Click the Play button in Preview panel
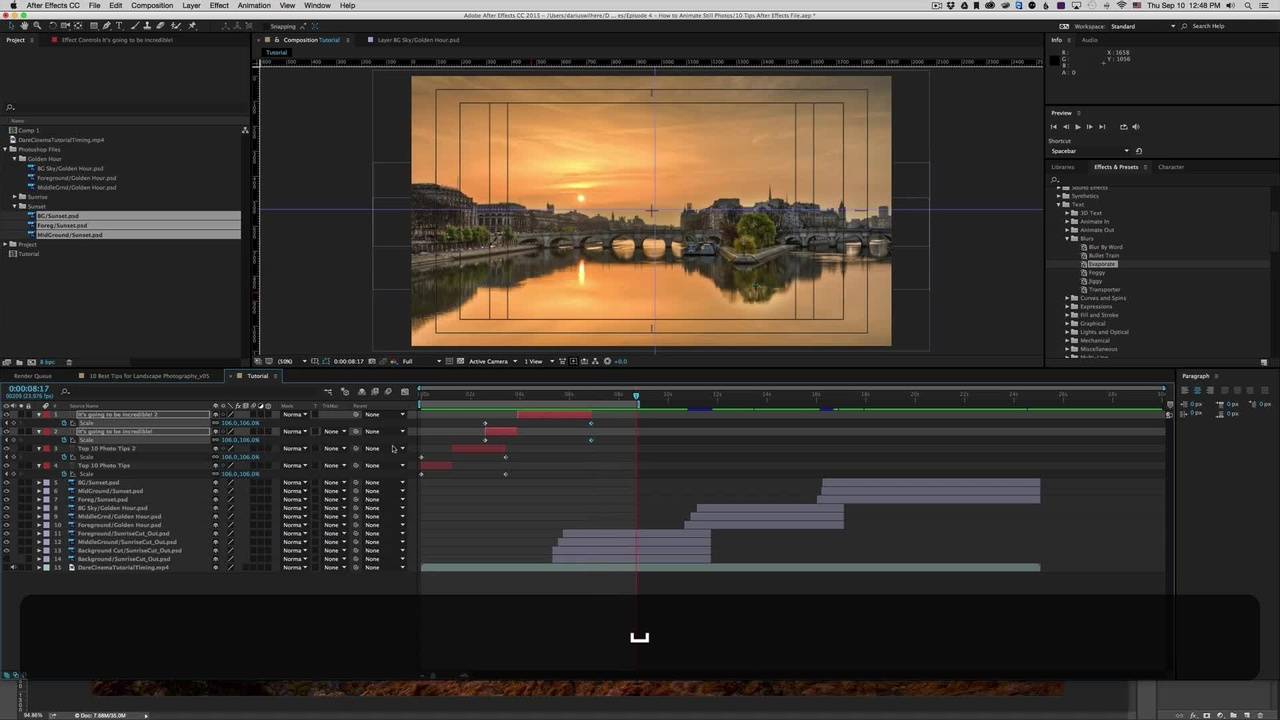Viewport: 1280px width, 720px height. 1077,127
